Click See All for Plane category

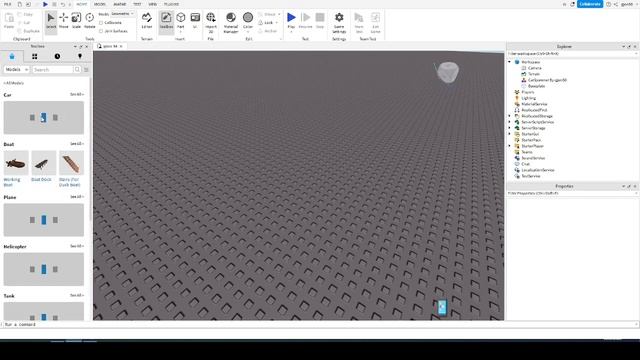[x=77, y=197]
